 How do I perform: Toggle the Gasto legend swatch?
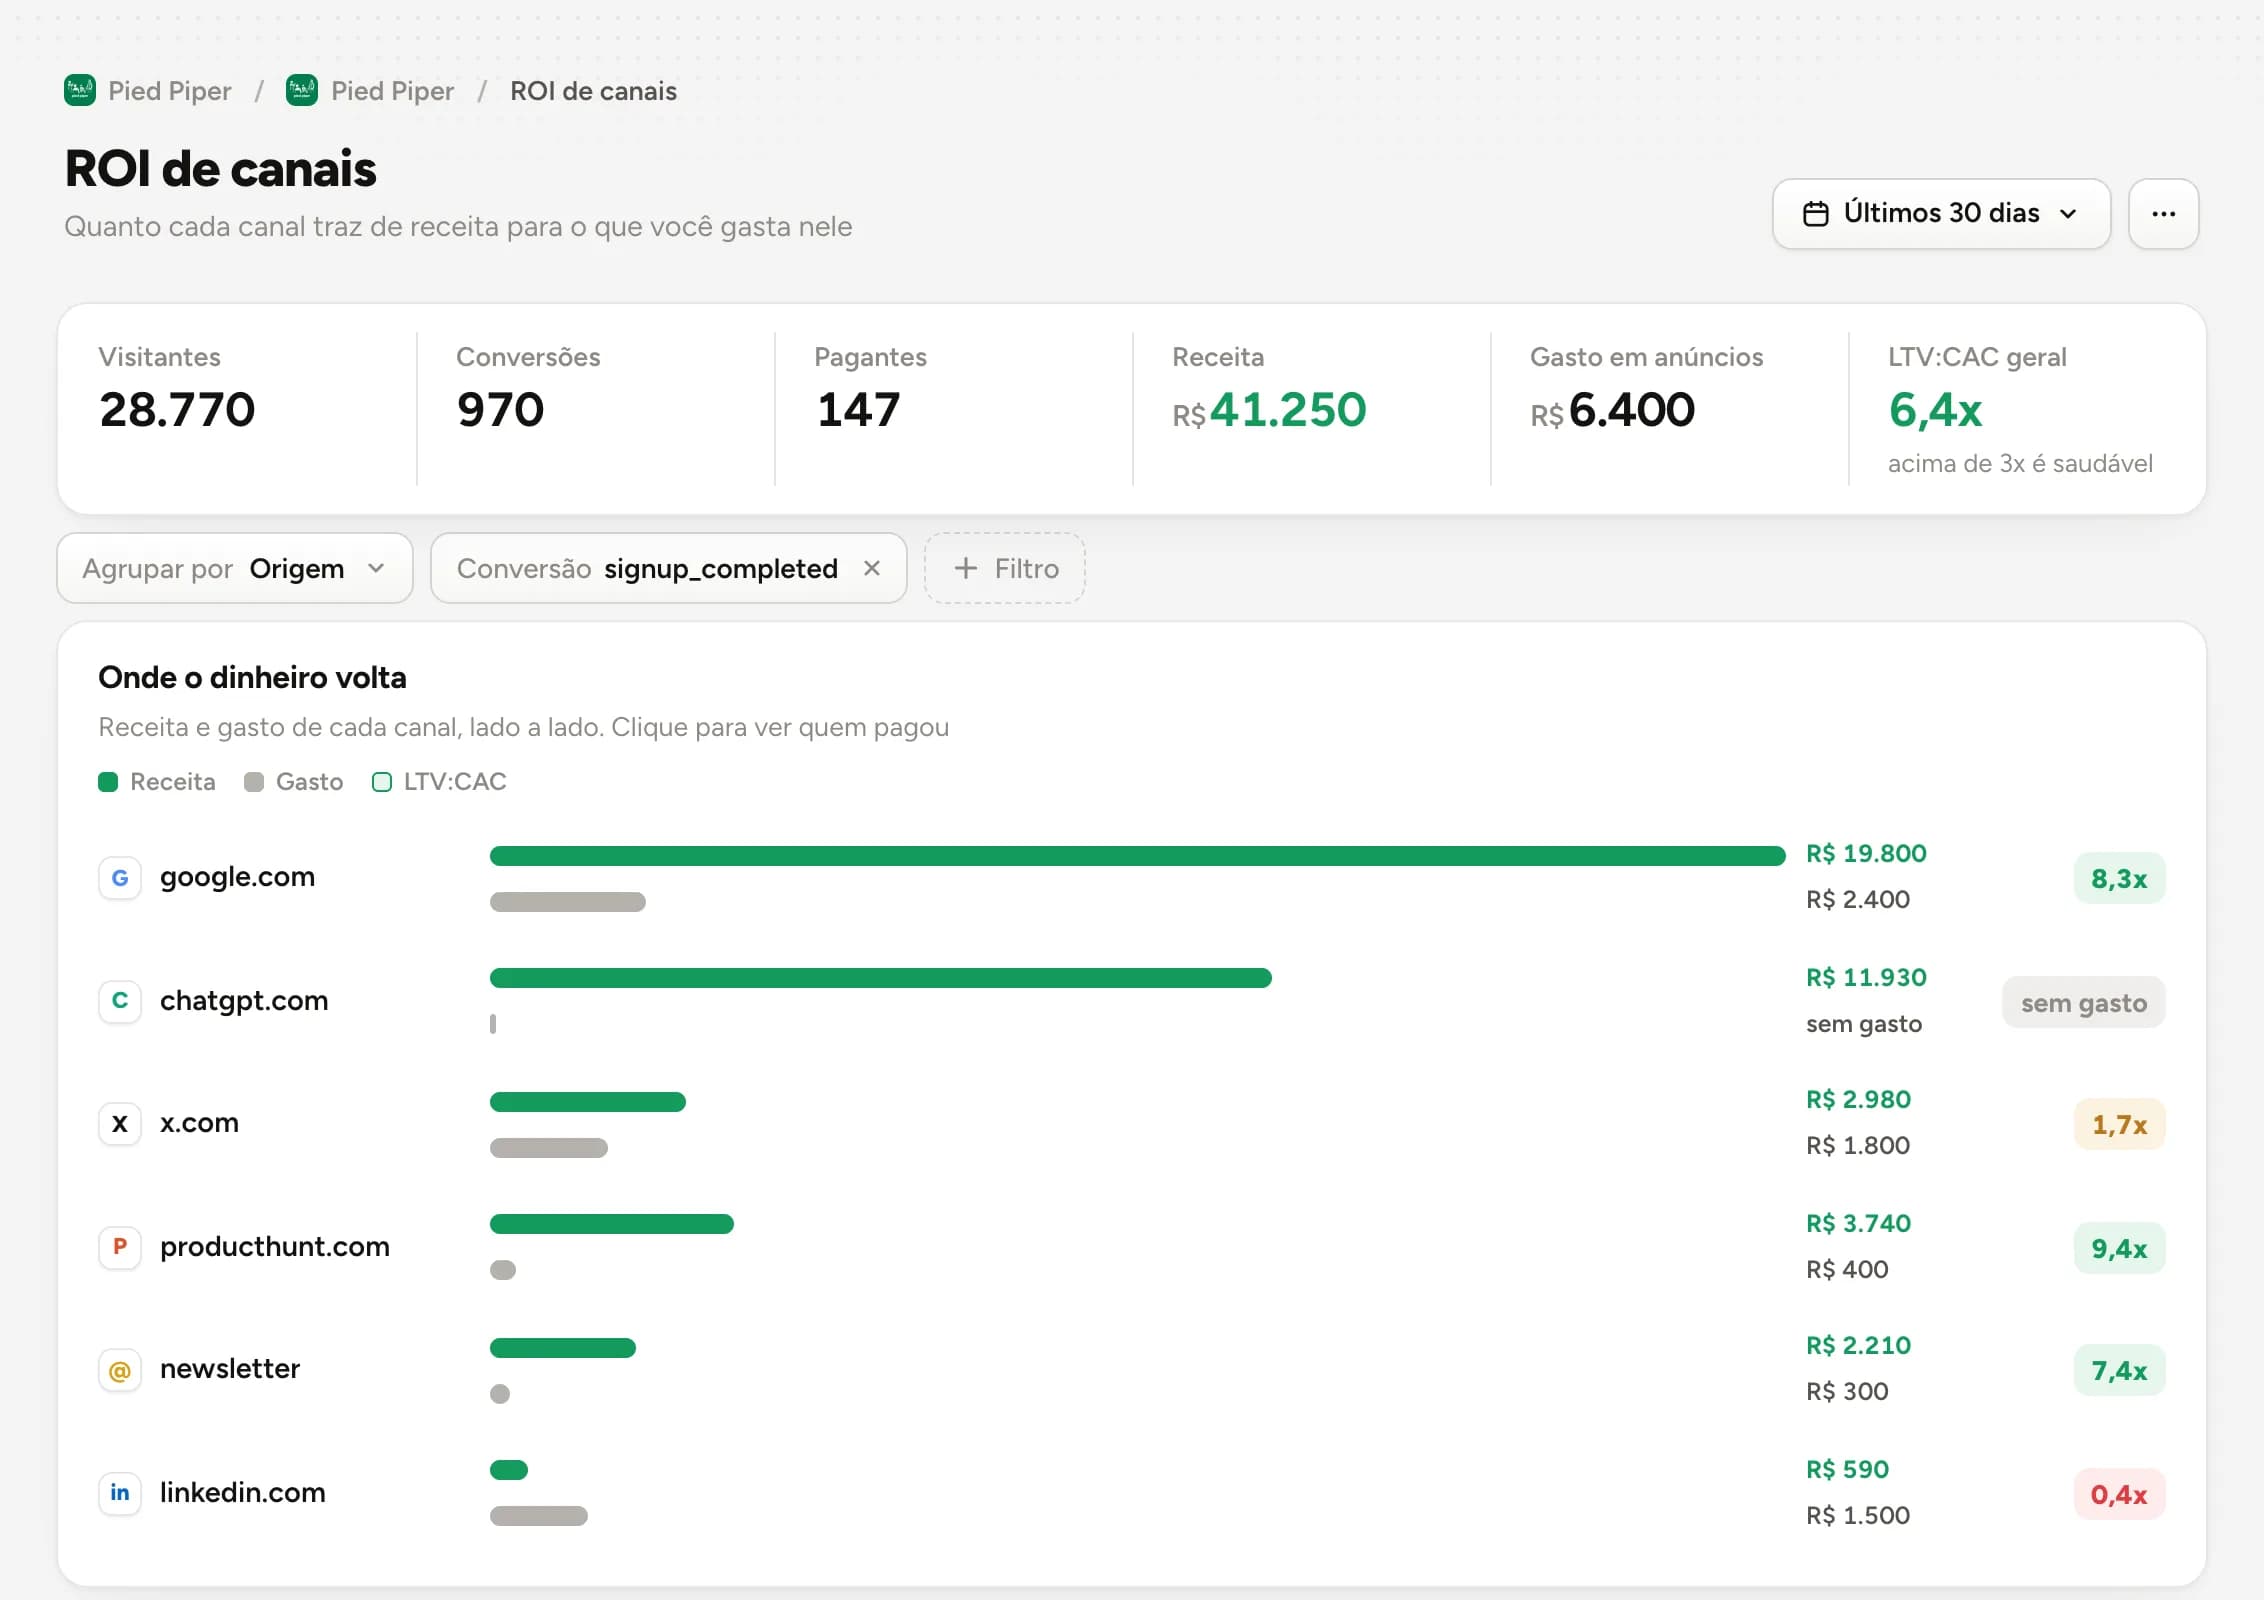(254, 782)
